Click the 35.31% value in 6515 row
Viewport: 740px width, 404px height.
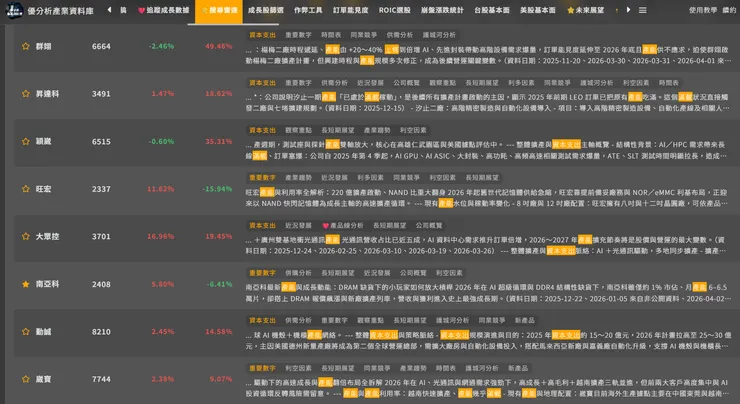click(219, 142)
